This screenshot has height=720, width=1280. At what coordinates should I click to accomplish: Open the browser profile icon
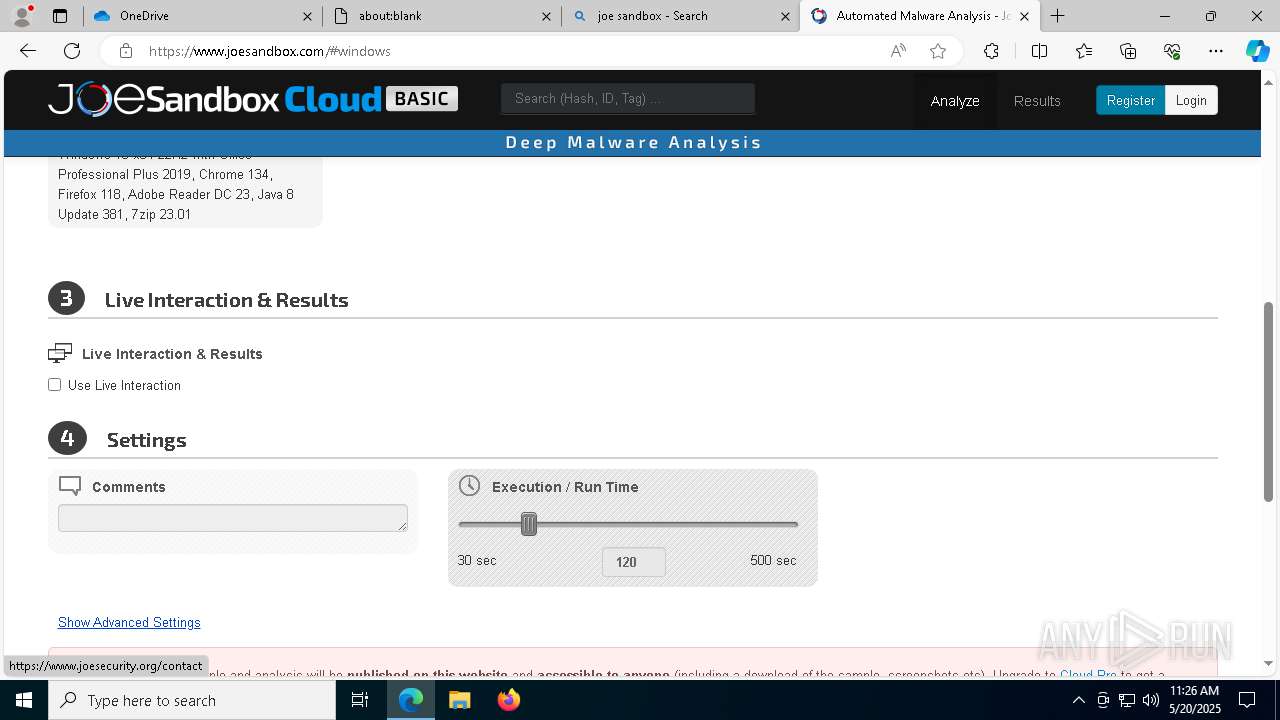(x=22, y=16)
